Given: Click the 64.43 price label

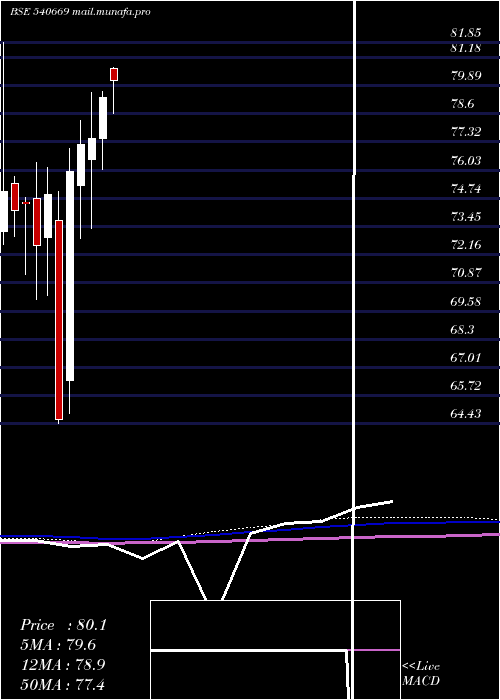Looking at the screenshot, I should pos(466,414).
